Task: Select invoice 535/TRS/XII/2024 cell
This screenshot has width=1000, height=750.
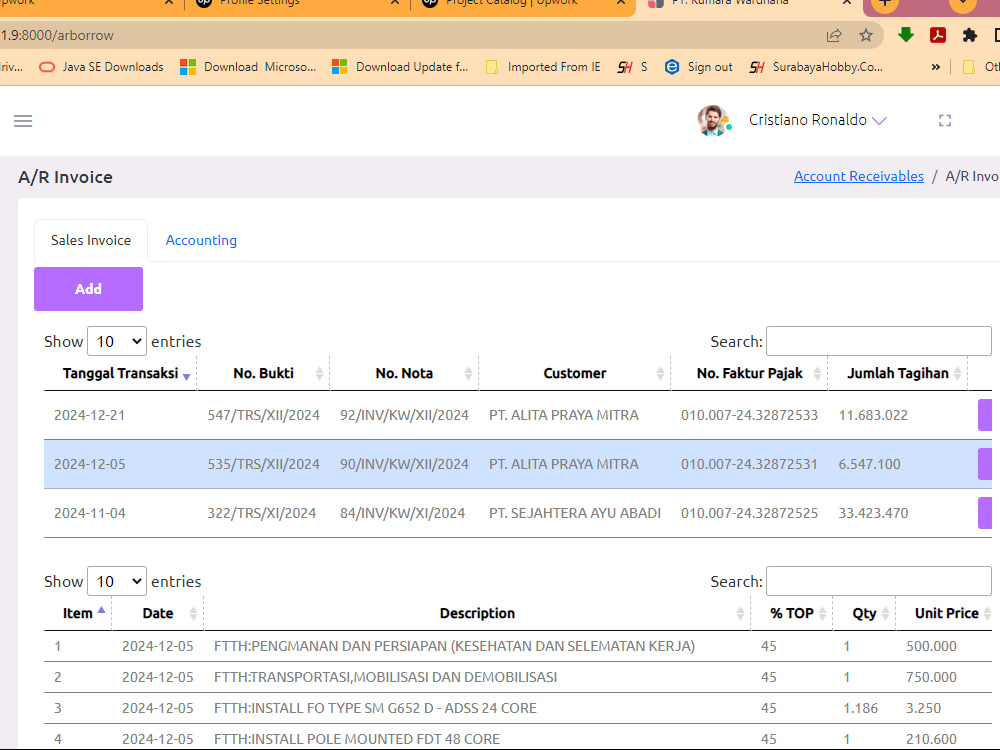Action: (x=263, y=464)
